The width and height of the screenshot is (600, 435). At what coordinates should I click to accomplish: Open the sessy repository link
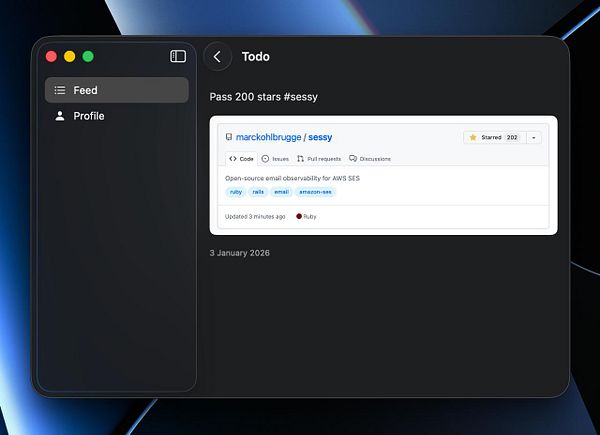click(x=320, y=137)
